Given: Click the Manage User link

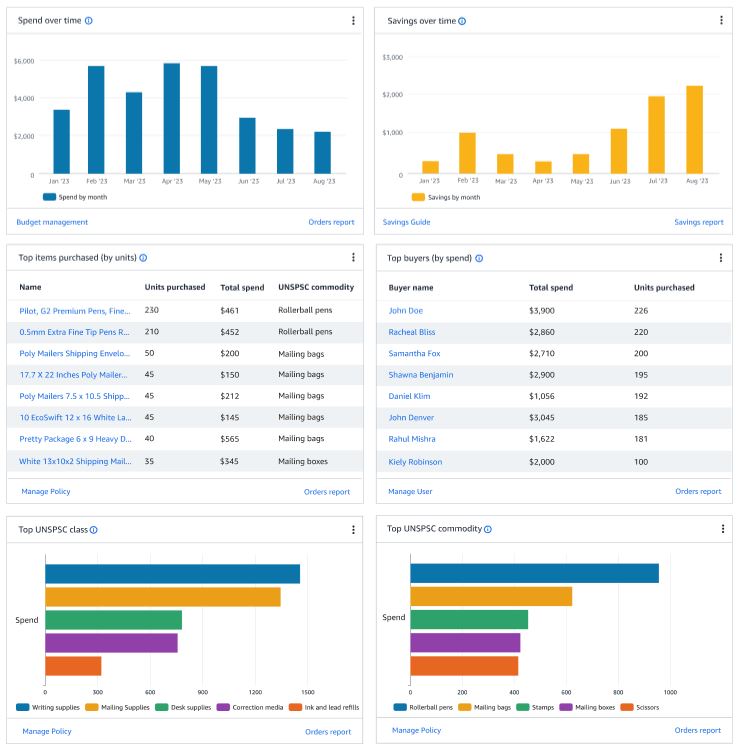Looking at the screenshot, I should click(x=410, y=491).
